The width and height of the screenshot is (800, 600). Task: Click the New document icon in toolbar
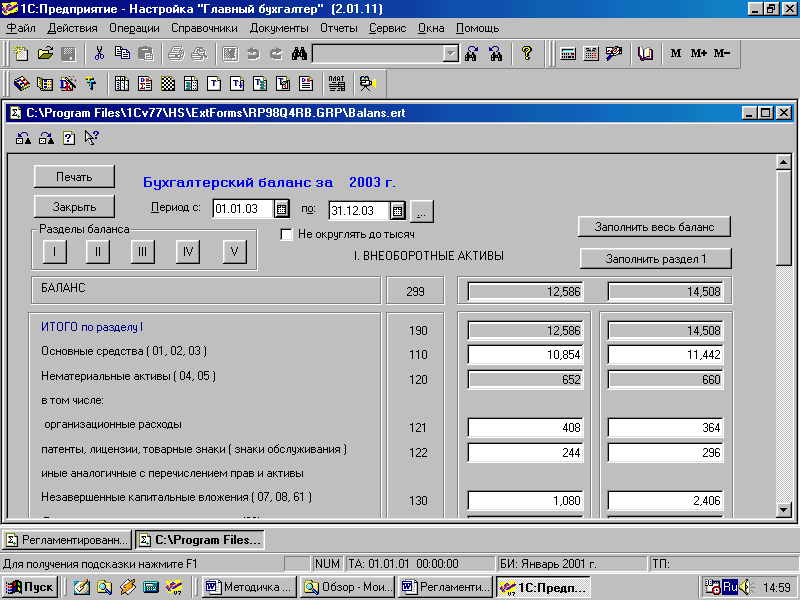pyautogui.click(x=21, y=54)
